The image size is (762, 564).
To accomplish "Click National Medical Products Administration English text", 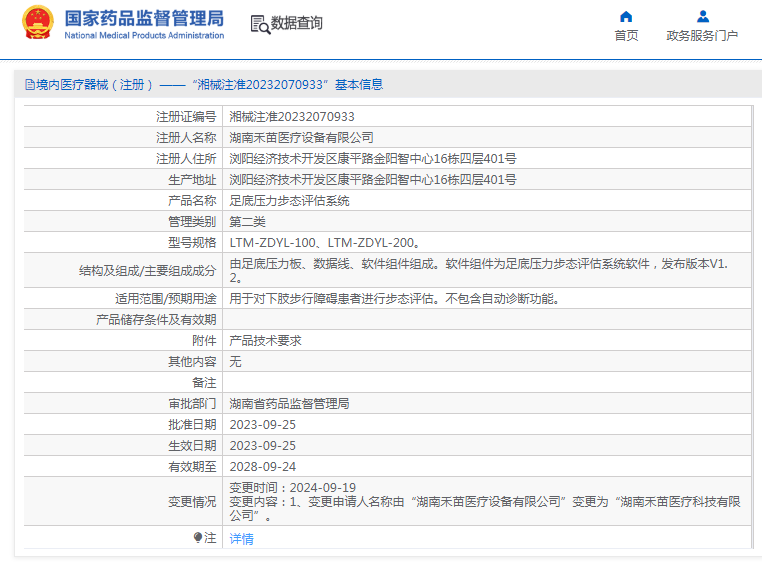I will click(x=144, y=35).
